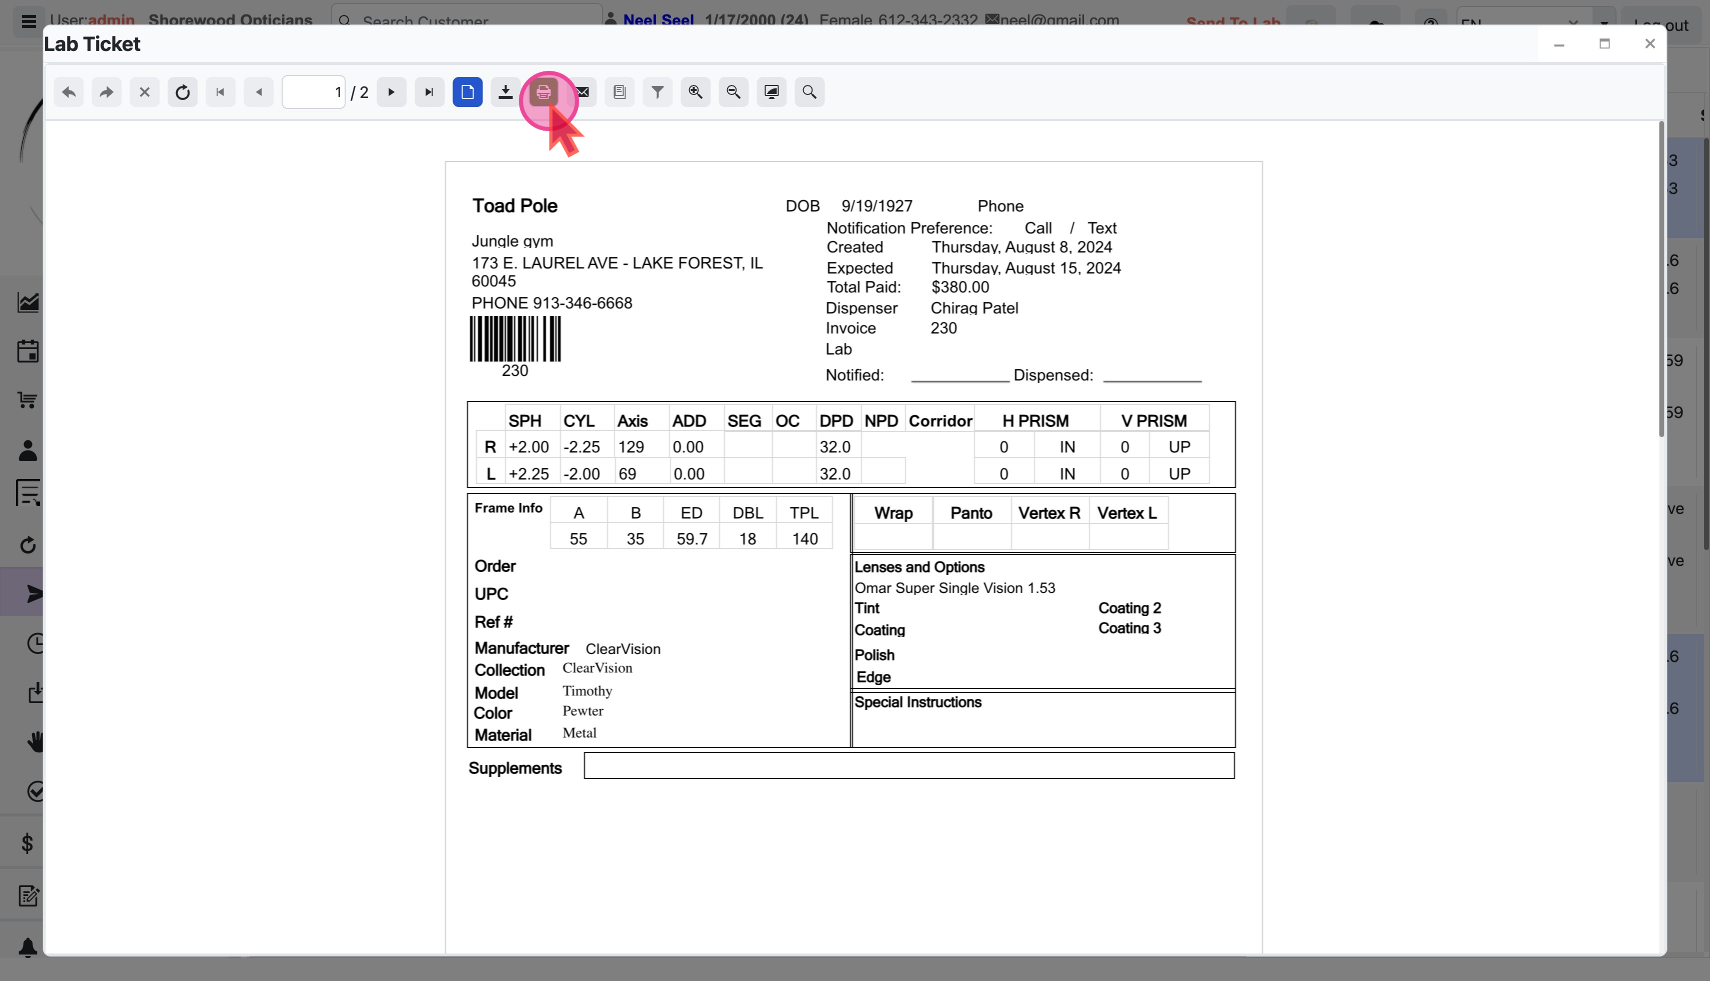Navigate back in report history
Viewport: 1710px width, 981px height.
69,92
